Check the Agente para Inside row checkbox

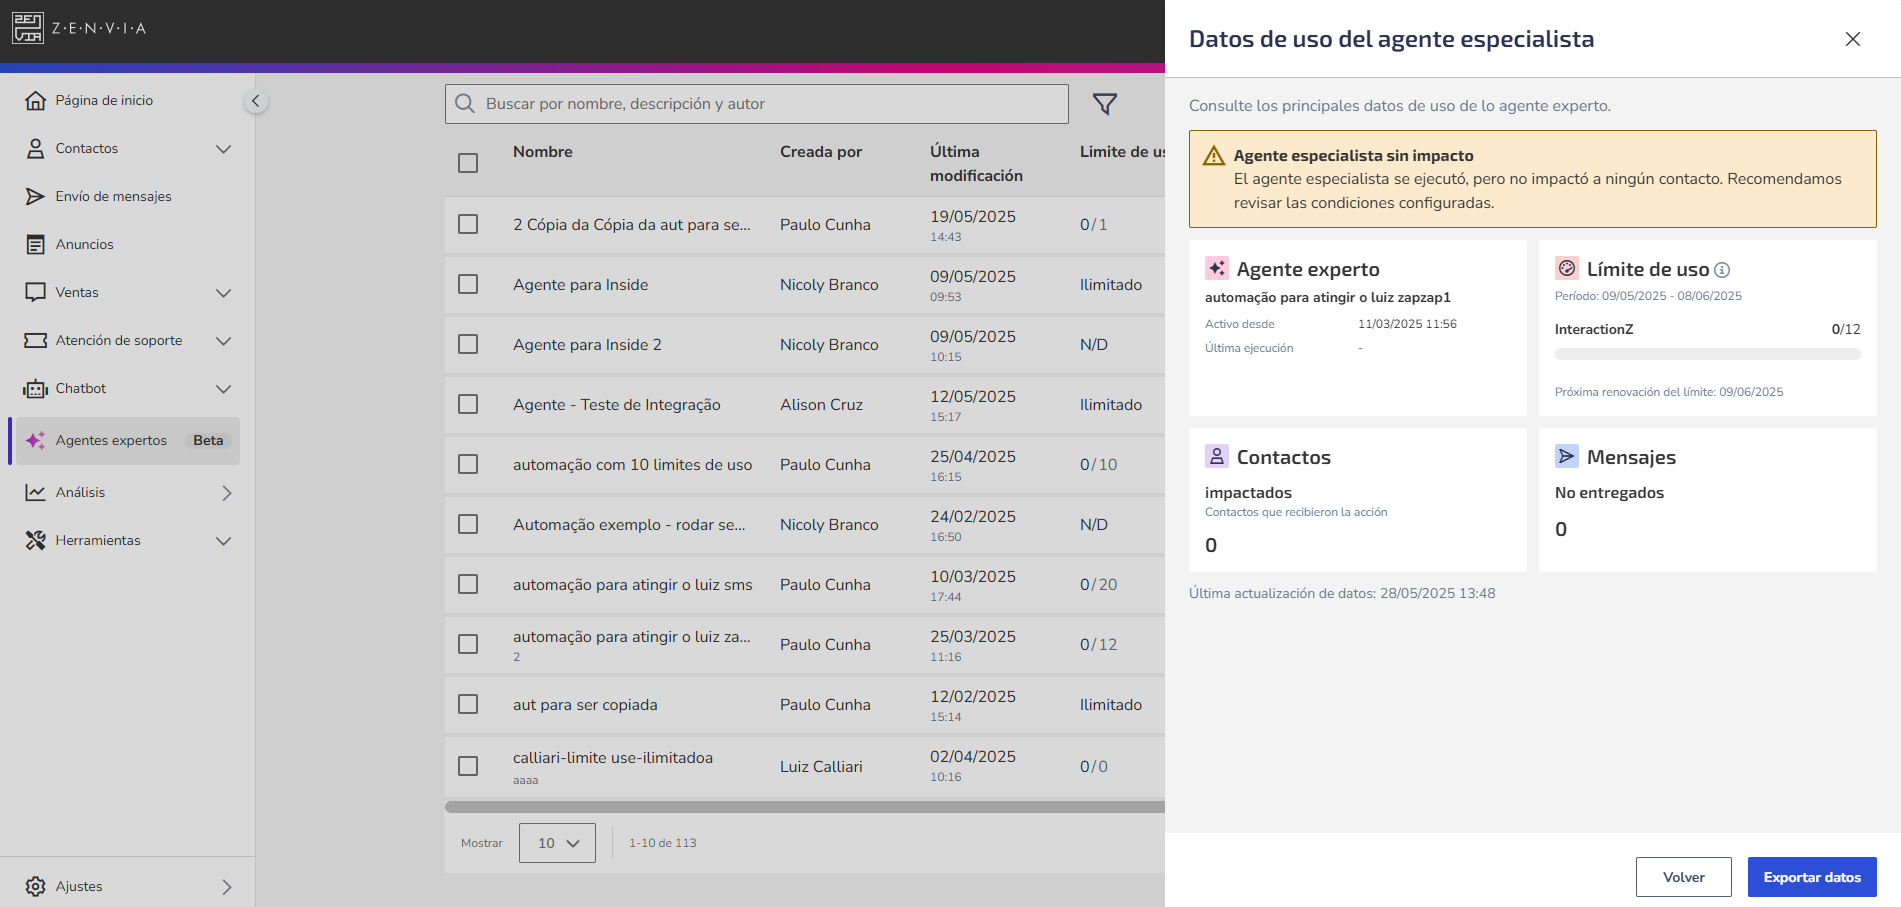point(468,284)
